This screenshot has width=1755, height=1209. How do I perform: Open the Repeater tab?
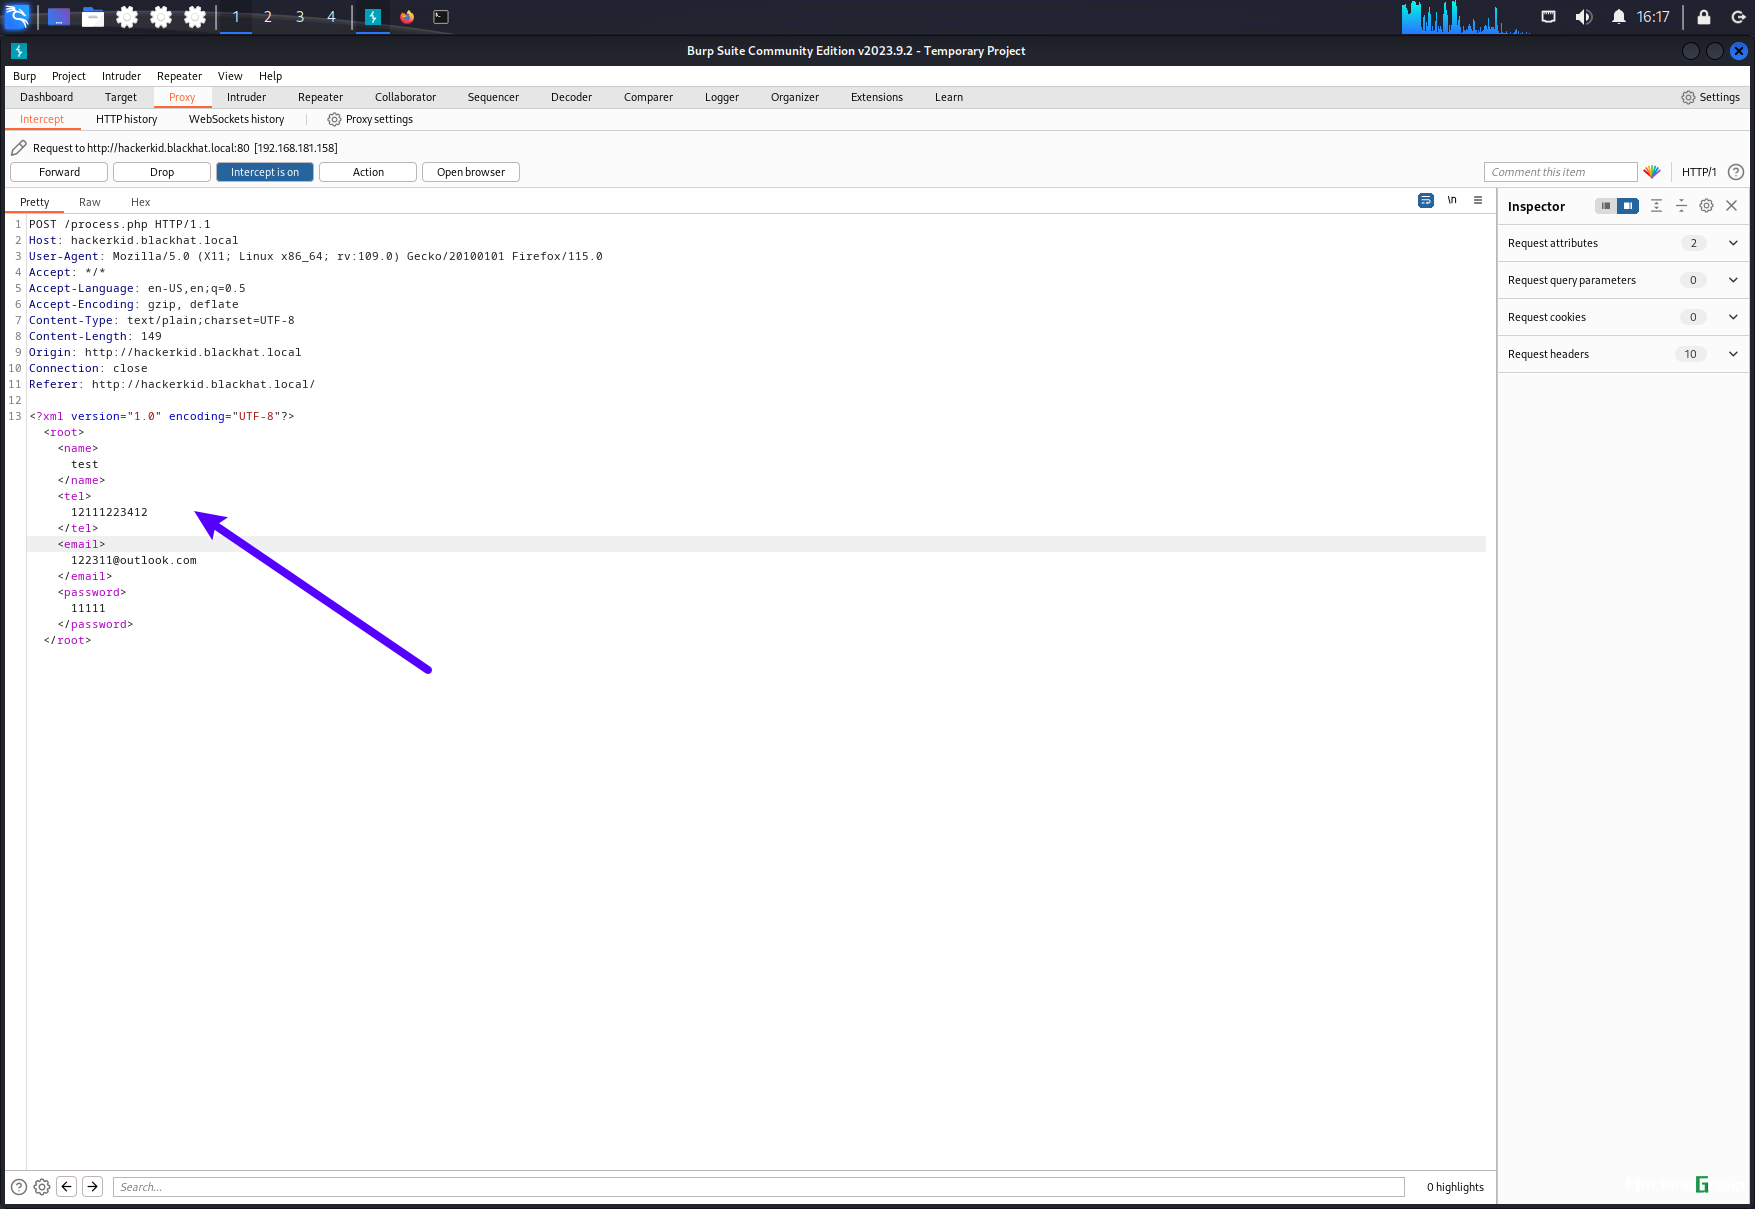pos(320,97)
